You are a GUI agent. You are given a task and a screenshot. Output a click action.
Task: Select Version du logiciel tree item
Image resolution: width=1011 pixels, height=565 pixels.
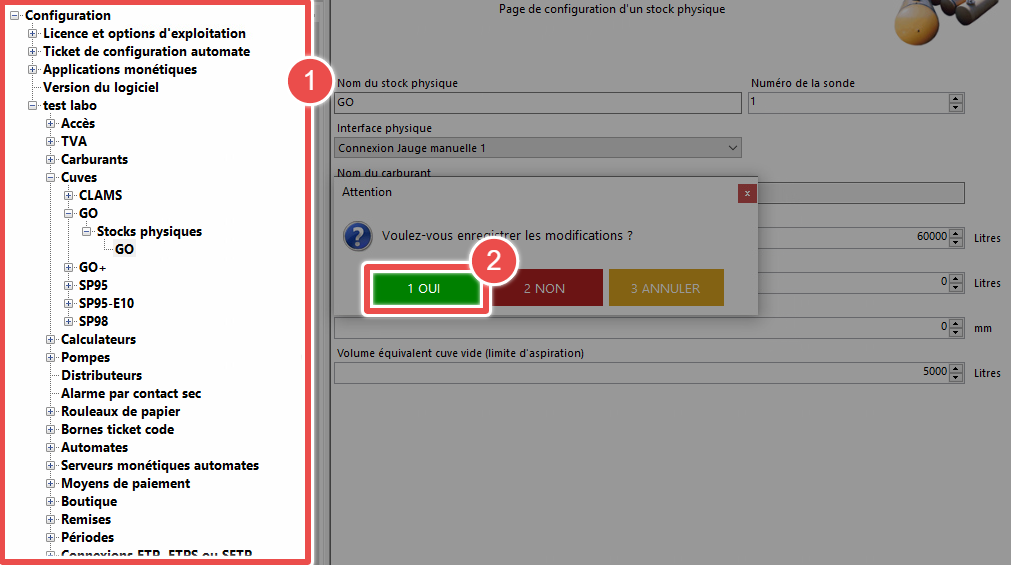tap(100, 87)
